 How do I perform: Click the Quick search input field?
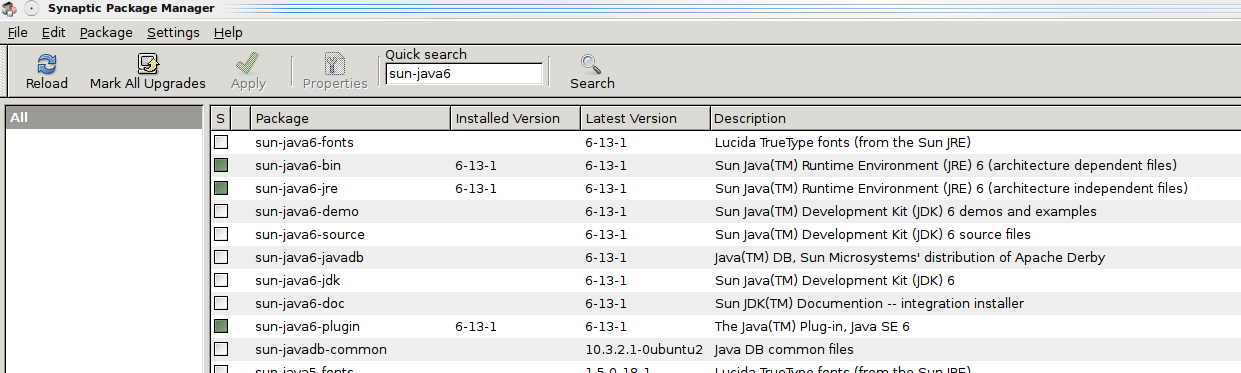(464, 74)
